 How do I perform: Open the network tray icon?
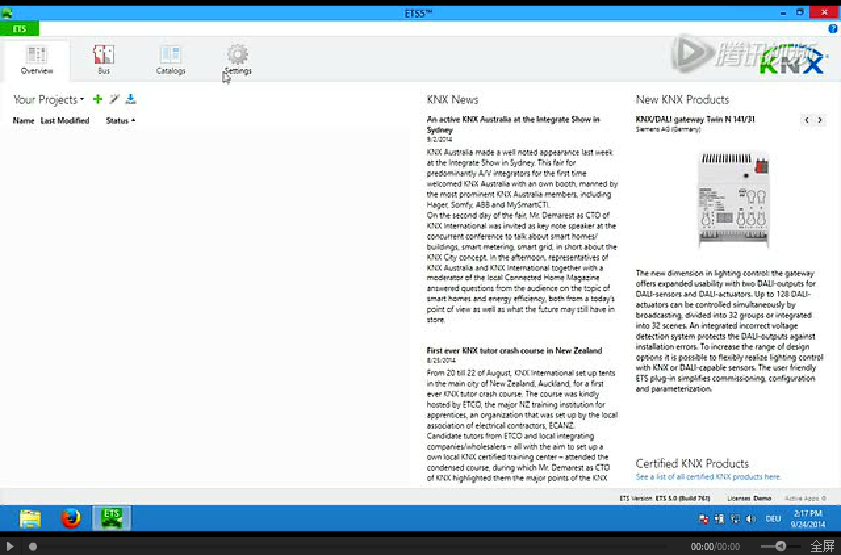pos(735,519)
